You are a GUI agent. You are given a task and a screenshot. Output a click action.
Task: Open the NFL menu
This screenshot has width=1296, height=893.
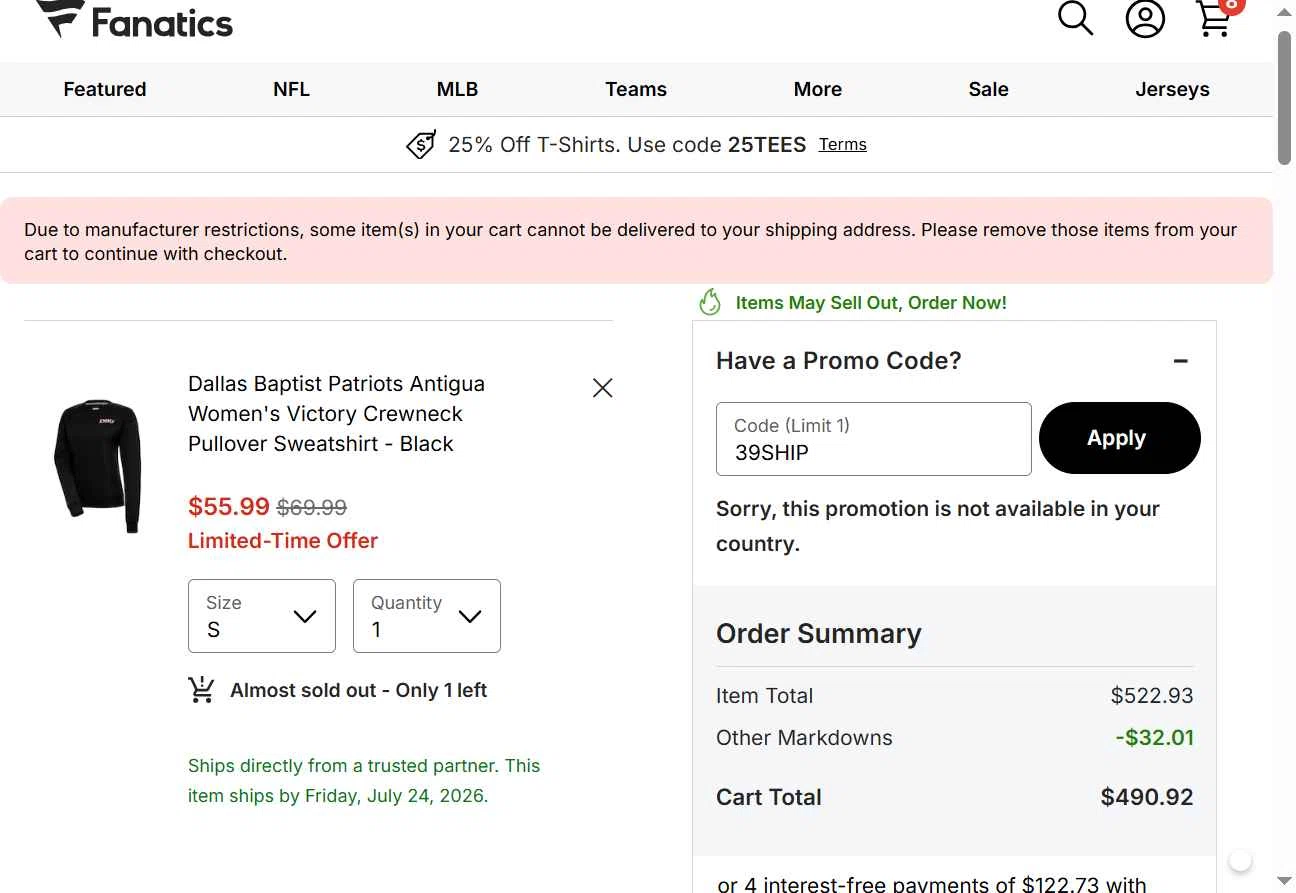(292, 89)
